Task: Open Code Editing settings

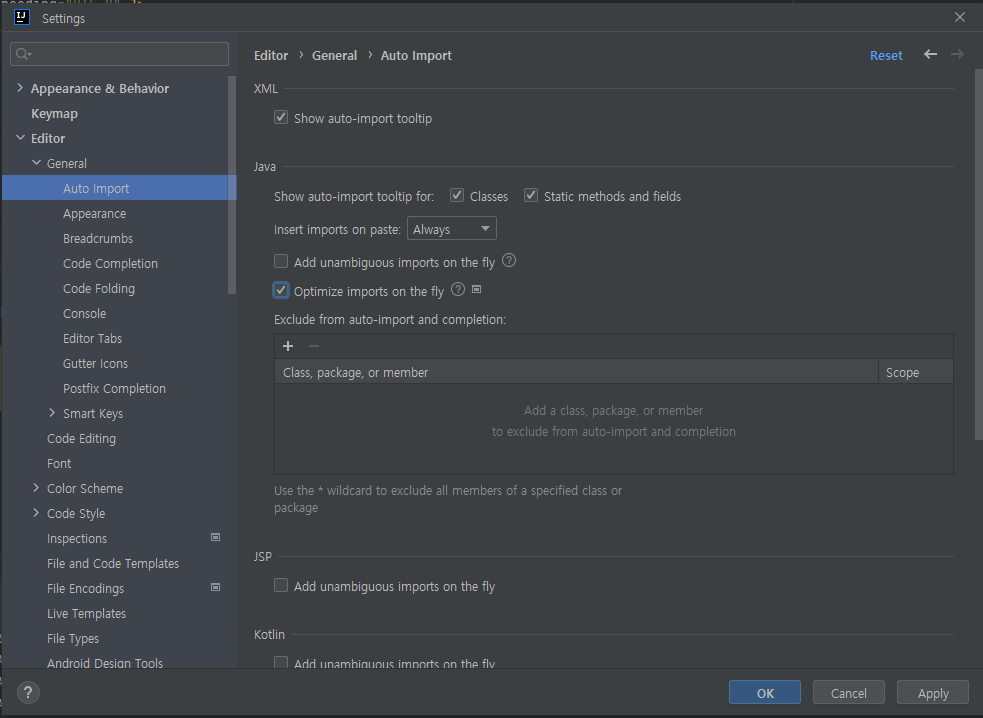Action: (81, 438)
